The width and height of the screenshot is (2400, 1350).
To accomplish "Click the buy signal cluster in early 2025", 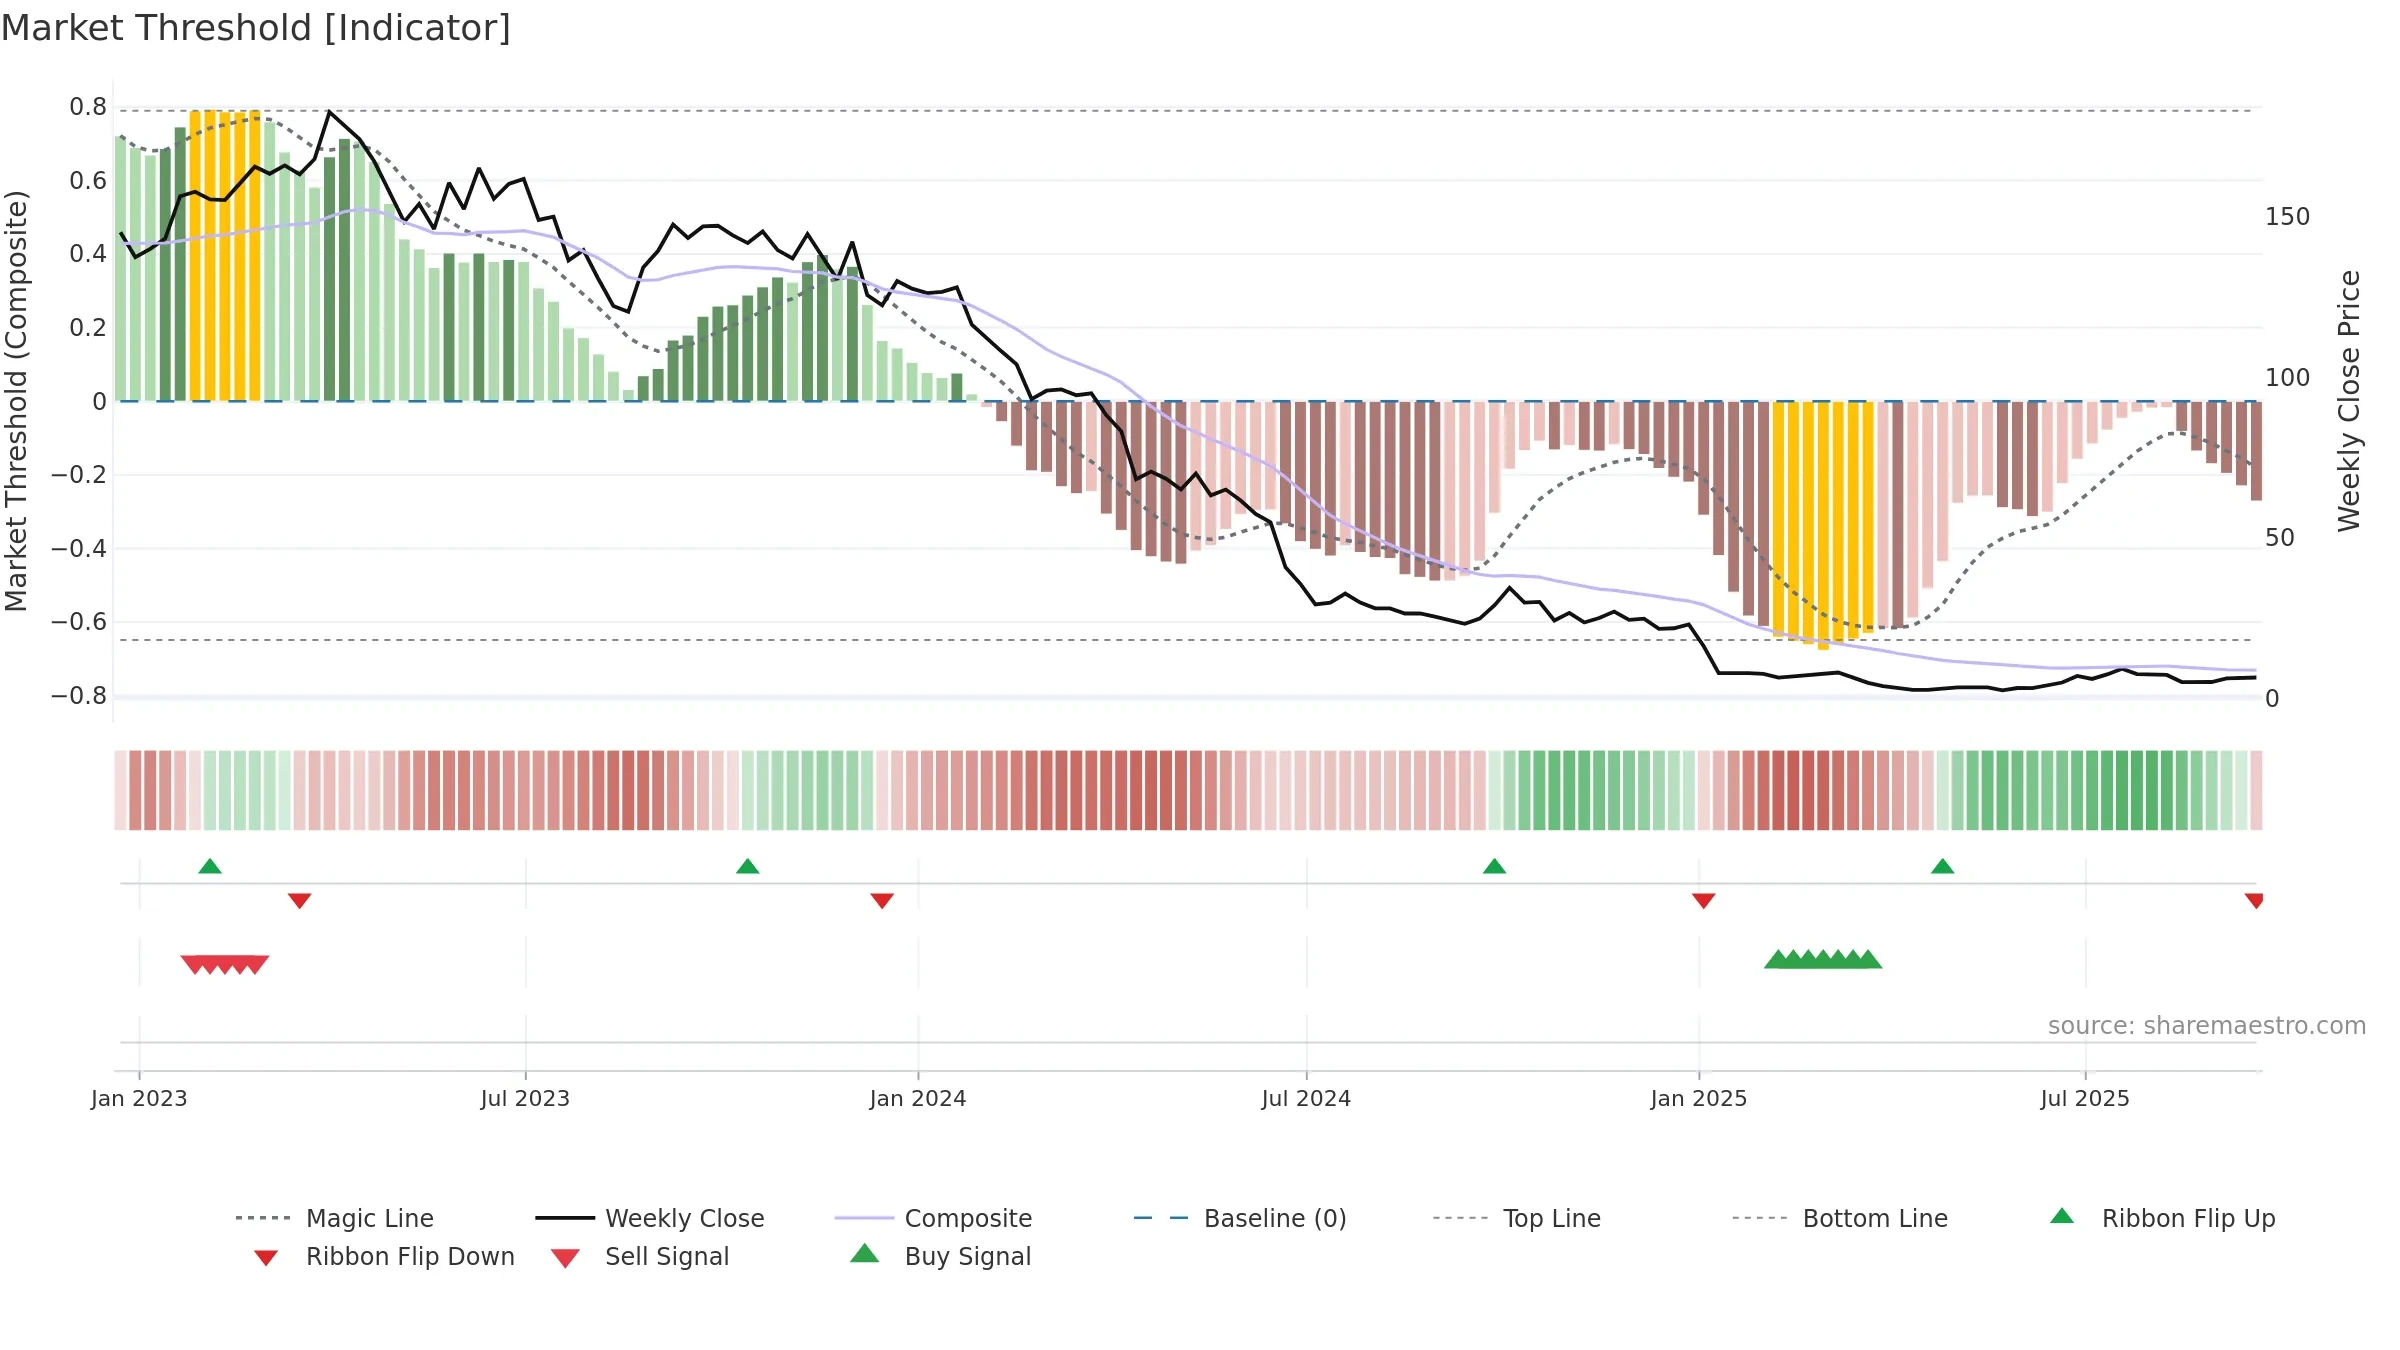I will (x=1823, y=959).
